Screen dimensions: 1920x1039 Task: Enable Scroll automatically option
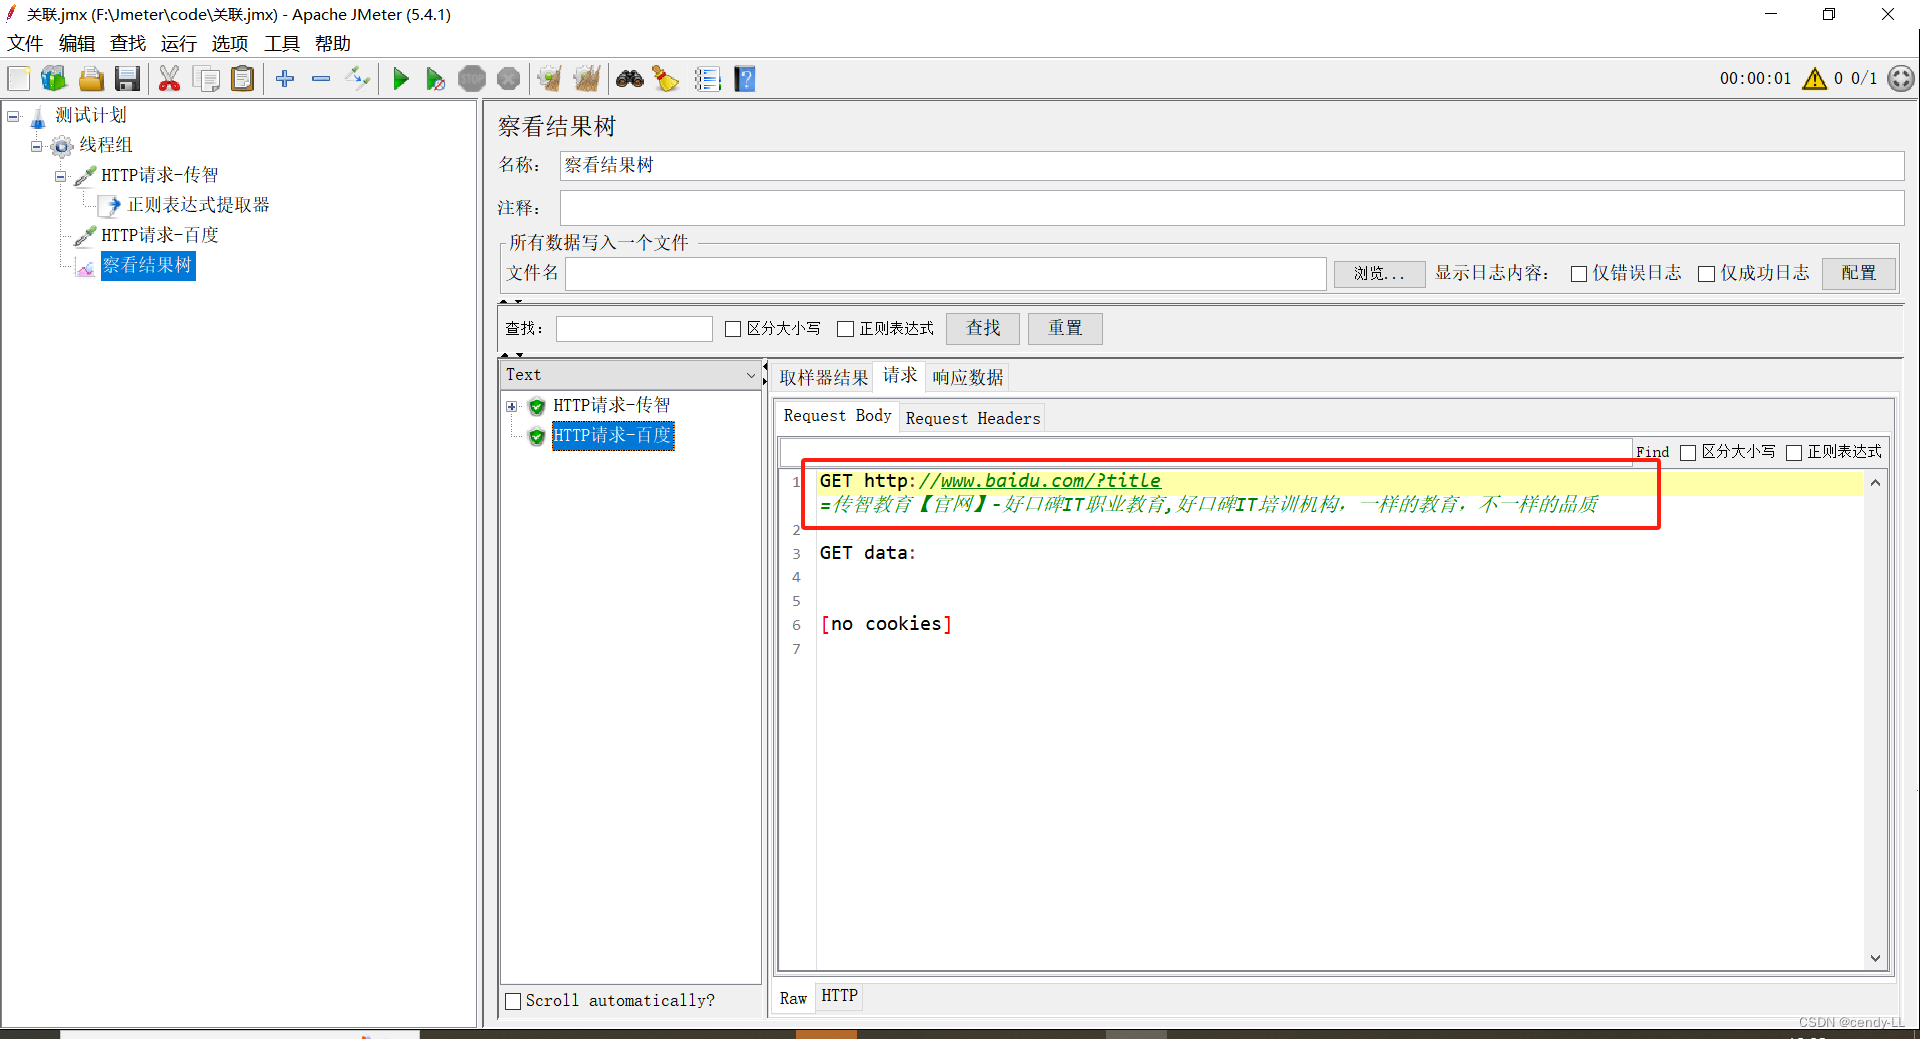(x=514, y=1000)
